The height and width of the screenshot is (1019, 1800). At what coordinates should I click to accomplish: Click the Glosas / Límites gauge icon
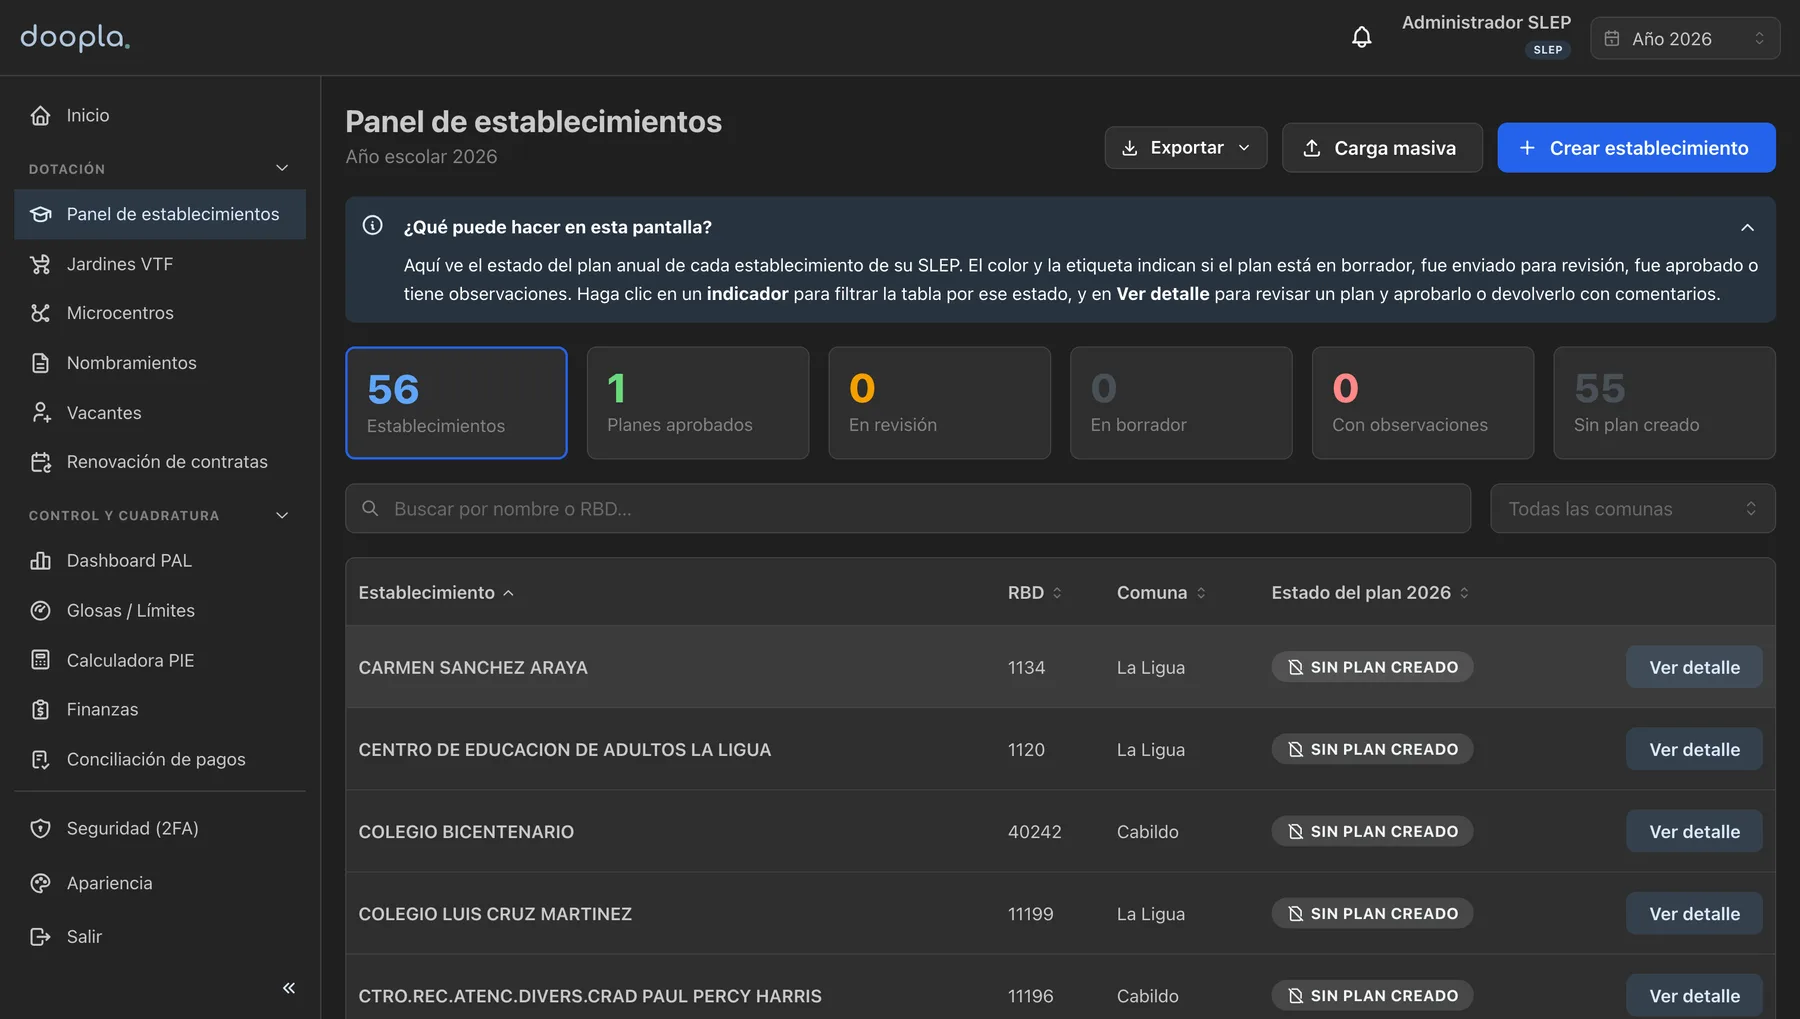40,611
